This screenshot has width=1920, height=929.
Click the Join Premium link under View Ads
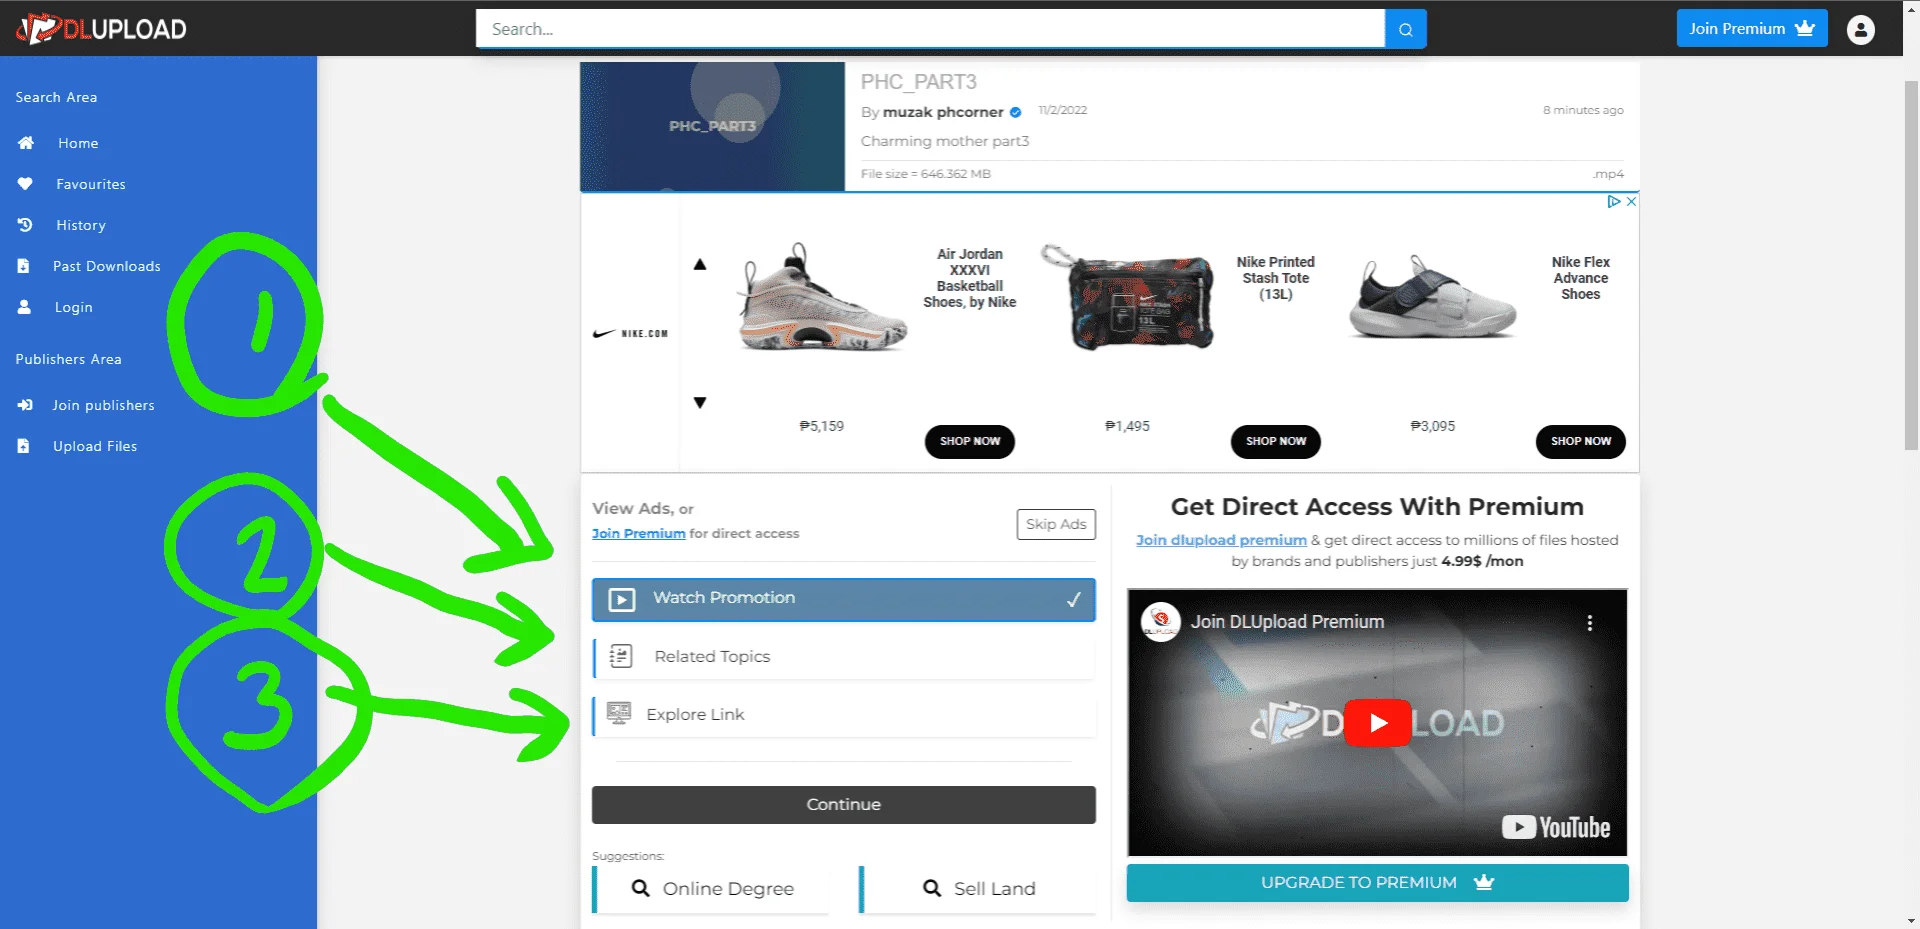[x=639, y=533]
